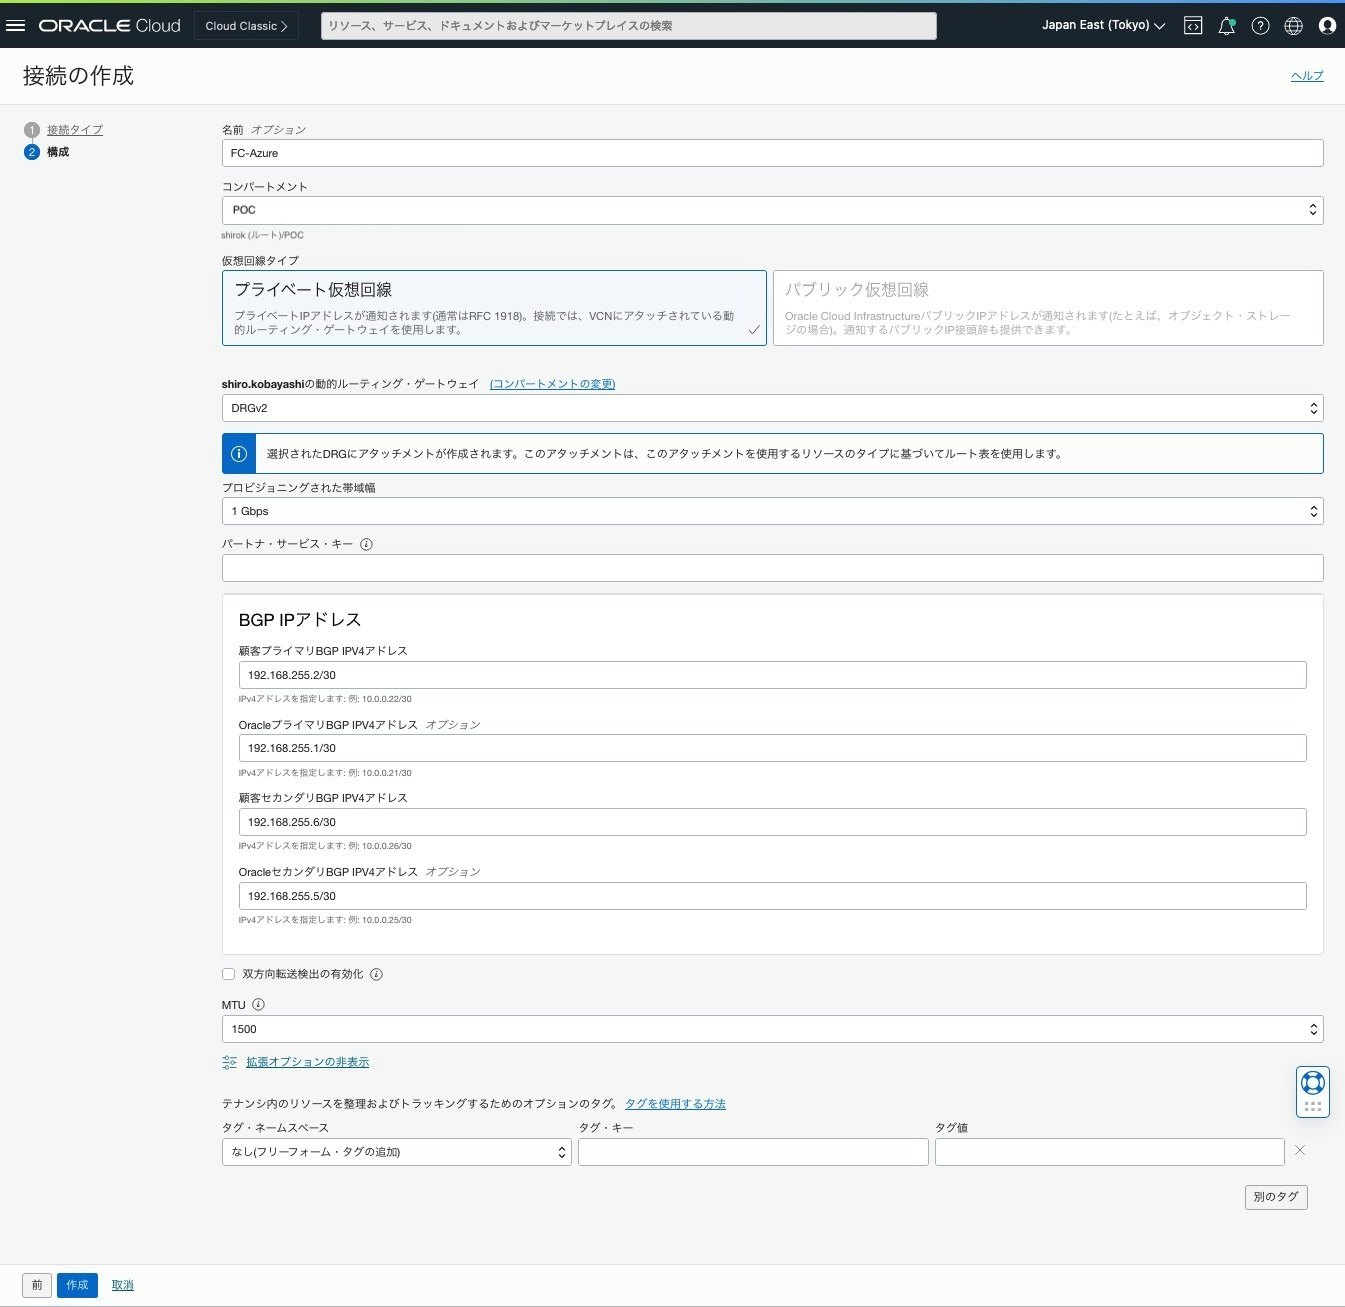Viewport: 1345px width, 1307px height.
Task: Click 拡張オプションの非表示 link
Action: (307, 1062)
